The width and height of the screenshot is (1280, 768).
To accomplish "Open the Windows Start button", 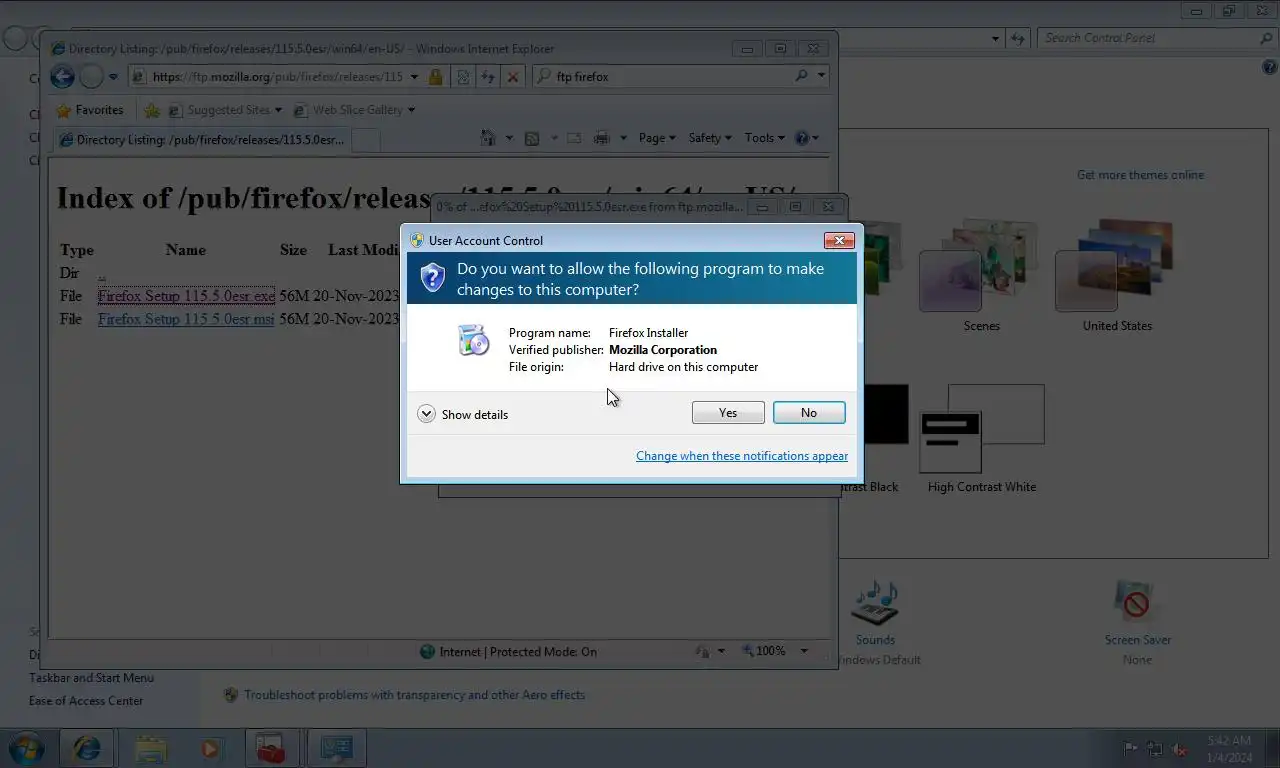I will click(27, 747).
